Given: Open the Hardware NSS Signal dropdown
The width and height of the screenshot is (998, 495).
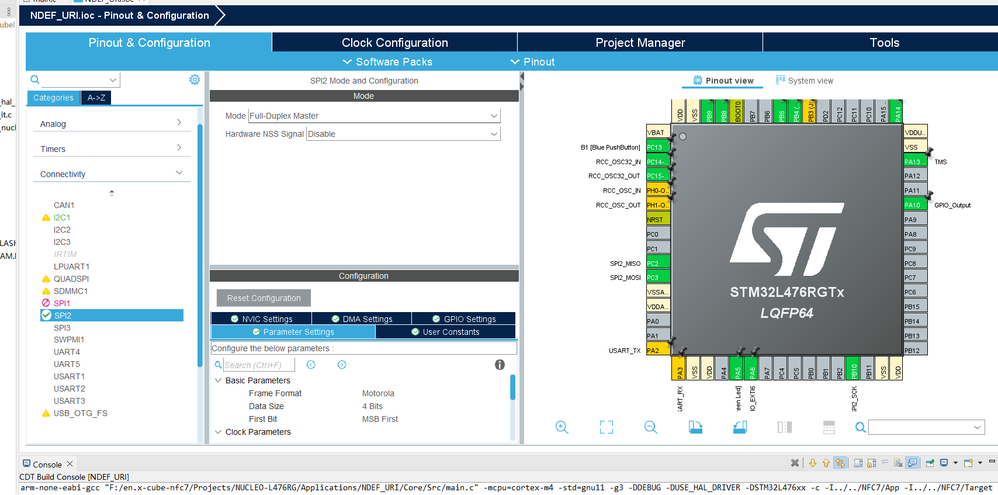Looking at the screenshot, I should [404, 134].
